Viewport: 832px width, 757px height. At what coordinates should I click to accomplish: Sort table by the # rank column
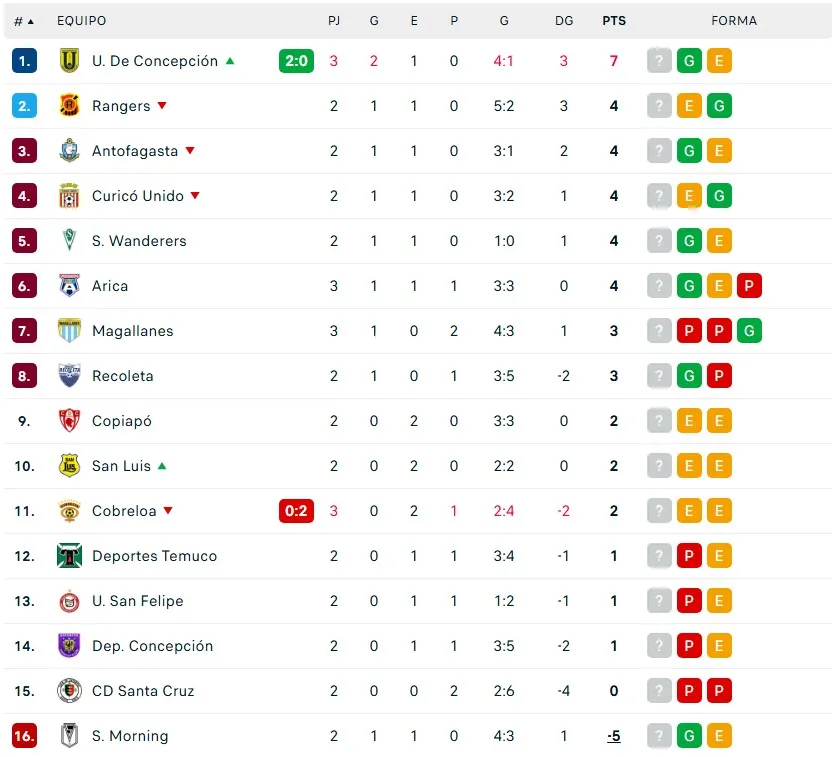pos(24,21)
